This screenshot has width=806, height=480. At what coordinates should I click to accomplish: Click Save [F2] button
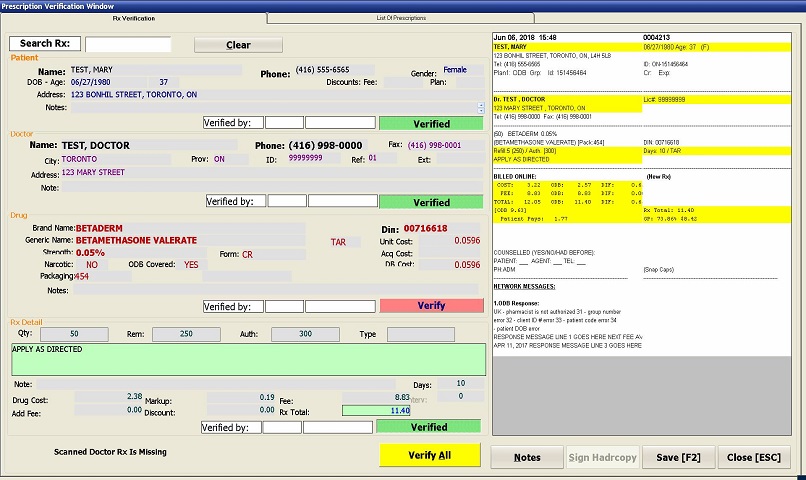click(x=678, y=457)
